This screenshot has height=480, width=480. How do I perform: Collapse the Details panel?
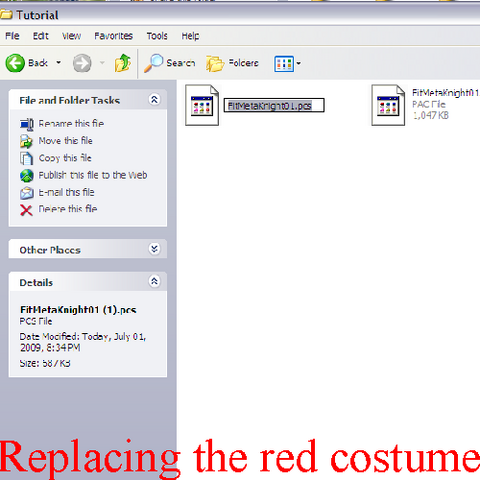click(x=154, y=281)
